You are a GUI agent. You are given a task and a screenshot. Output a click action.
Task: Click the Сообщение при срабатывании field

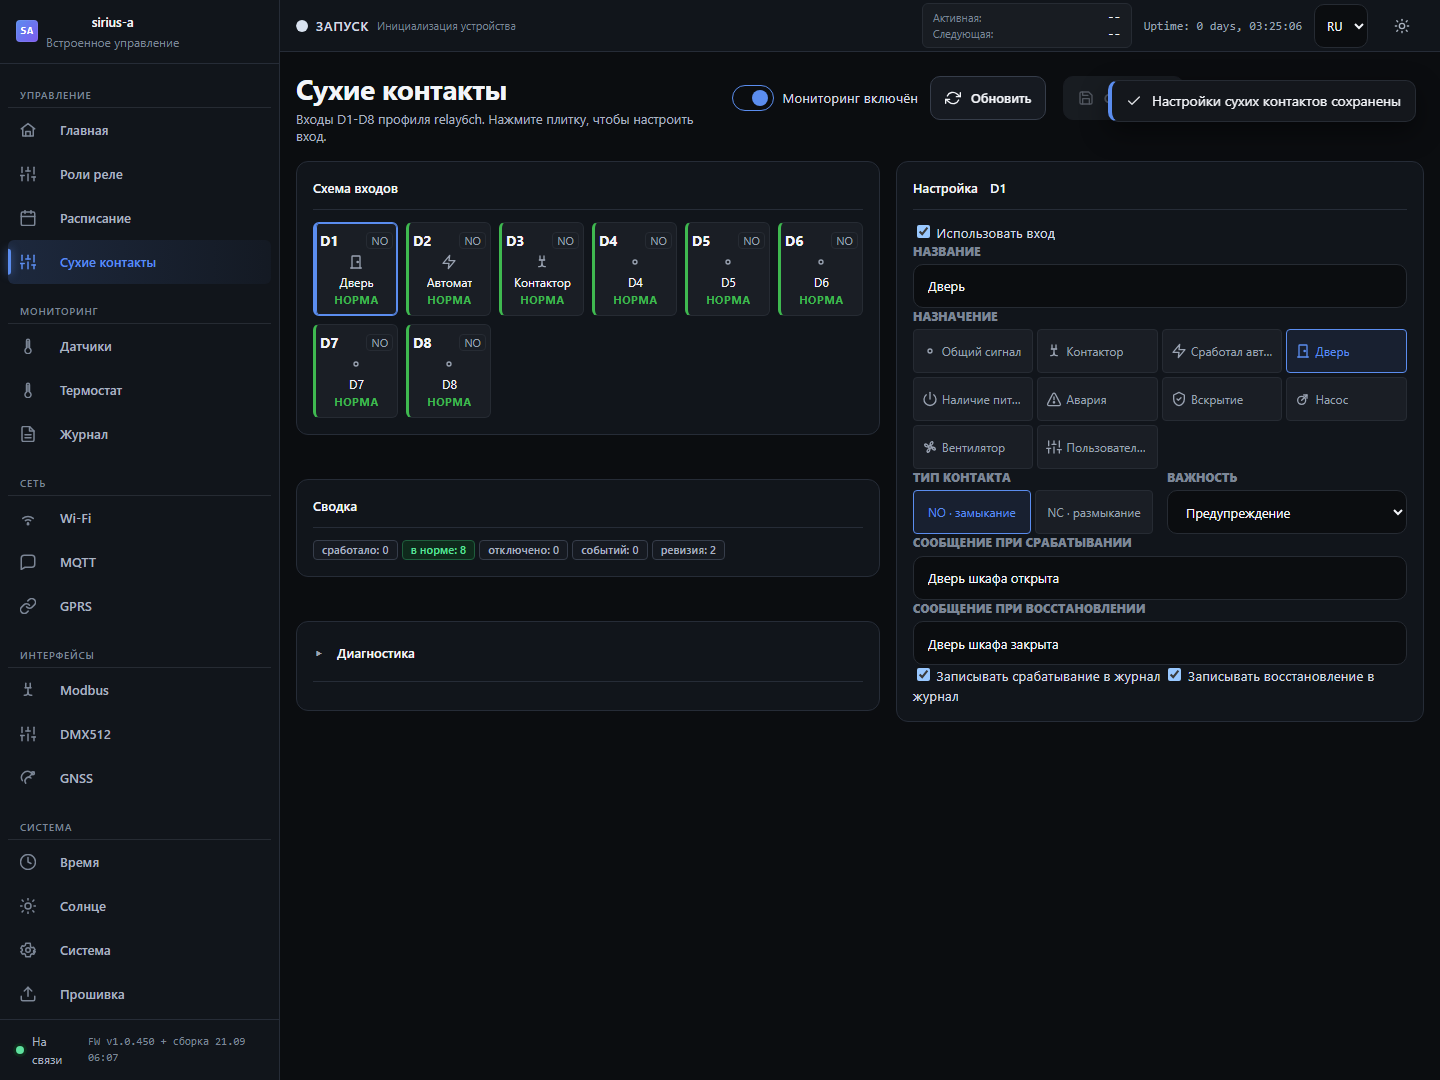pyautogui.click(x=1160, y=578)
